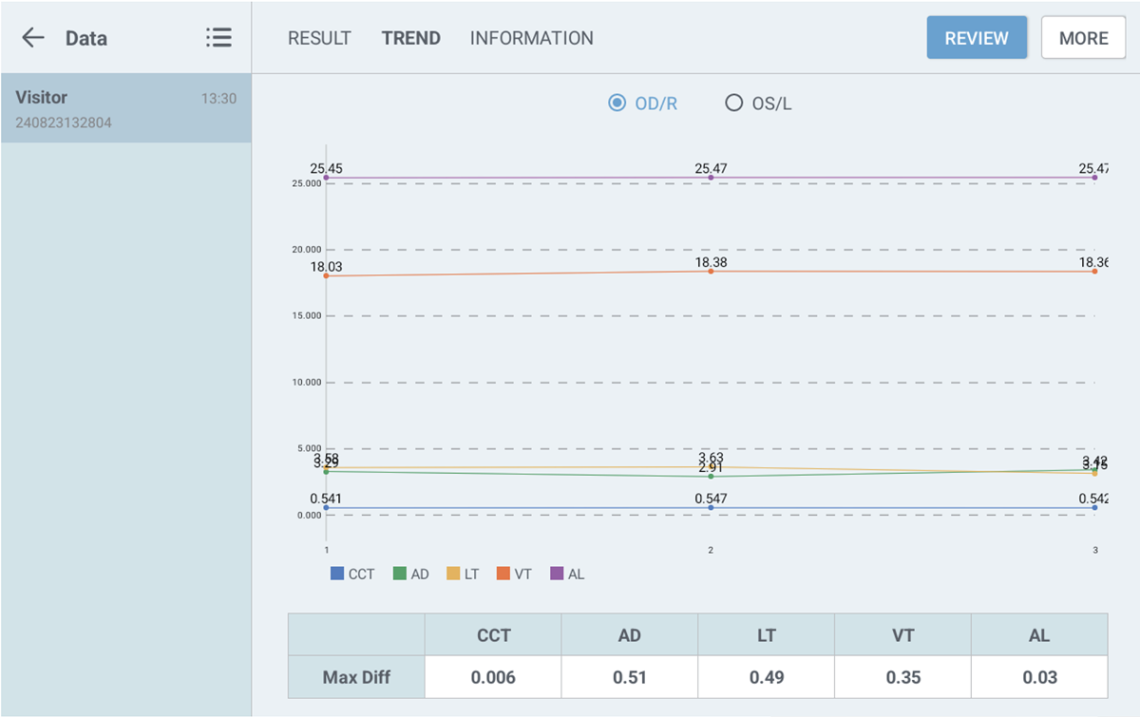Image resolution: width=1140 pixels, height=717 pixels.
Task: Click the AL Max Diff cell 0.03
Action: 1039,677
